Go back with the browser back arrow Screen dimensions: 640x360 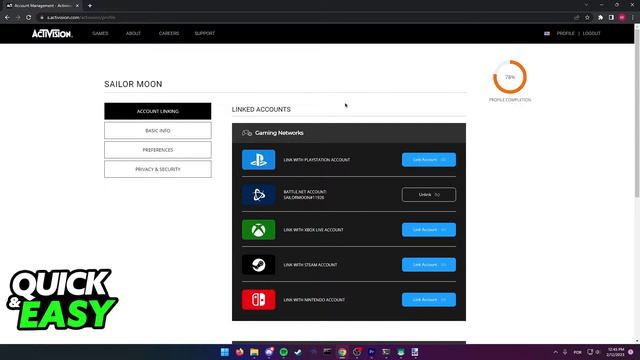(7, 18)
